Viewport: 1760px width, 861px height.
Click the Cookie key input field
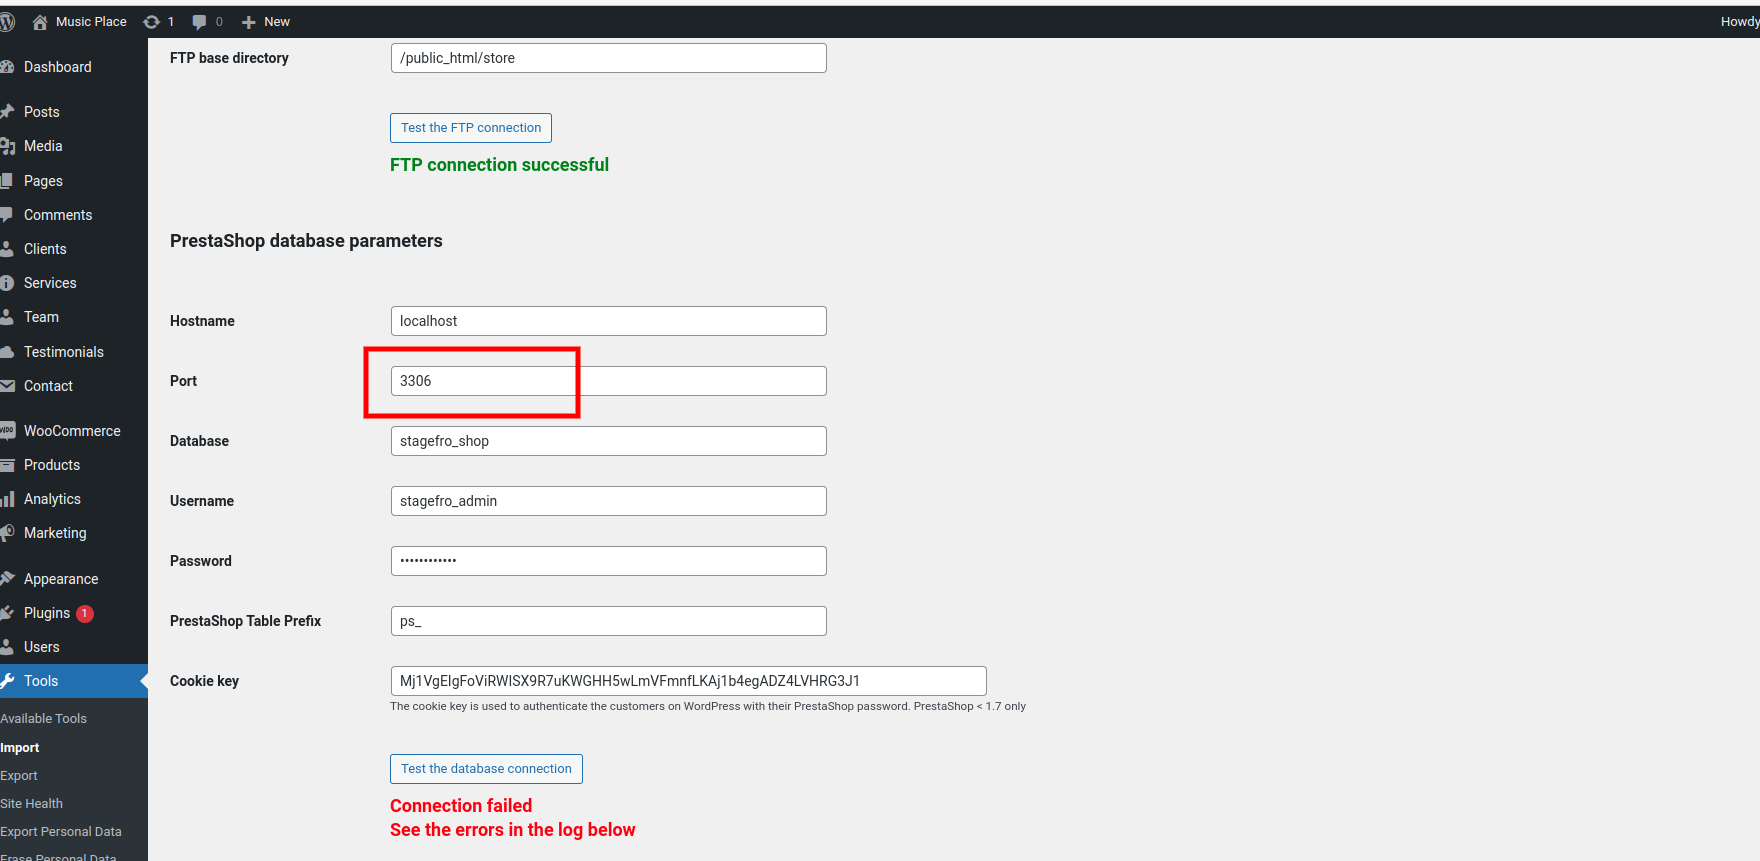pyautogui.click(x=689, y=681)
